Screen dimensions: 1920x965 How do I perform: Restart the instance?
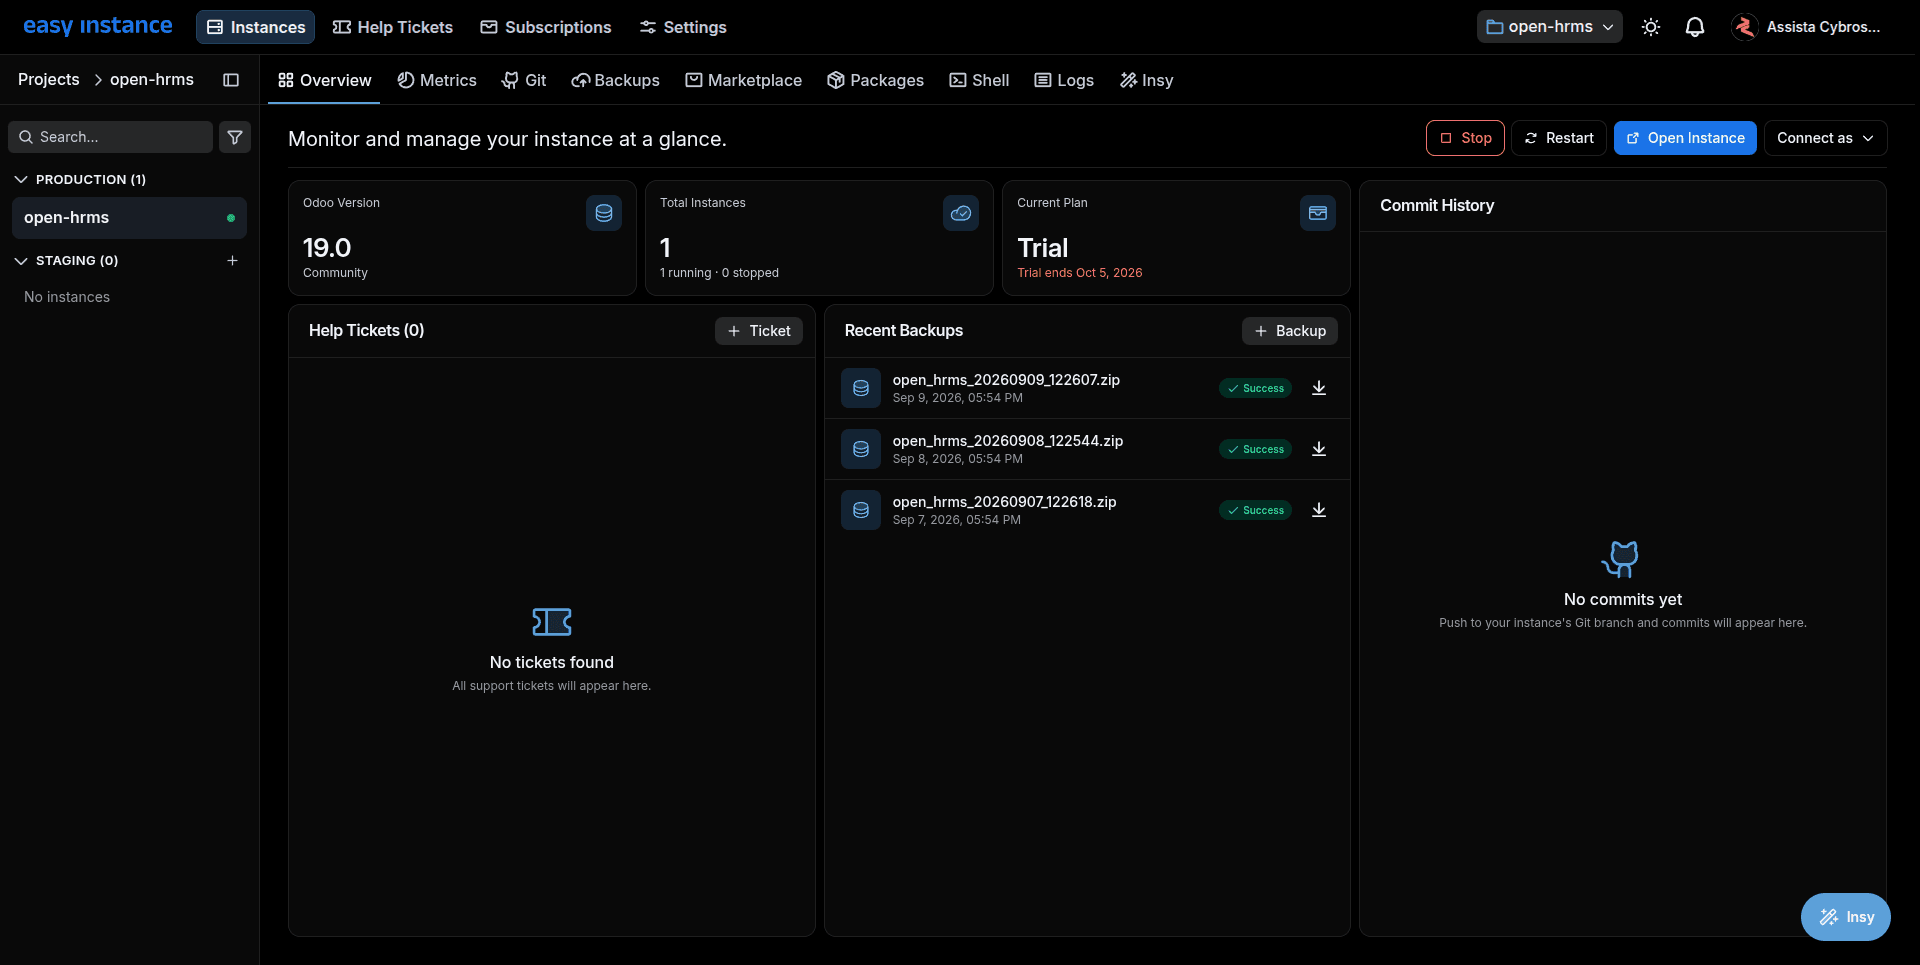tap(1559, 138)
